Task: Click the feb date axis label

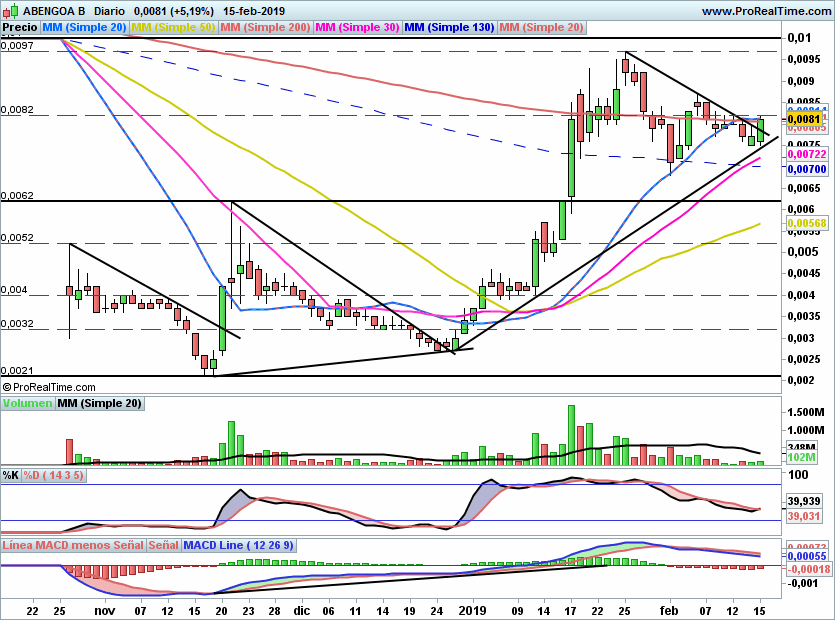Action: point(669,610)
